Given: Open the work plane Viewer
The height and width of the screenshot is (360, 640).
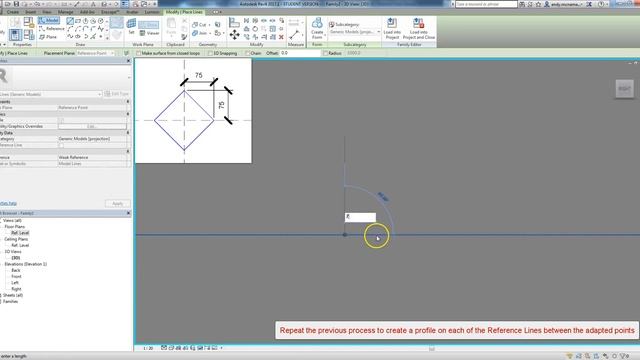Looking at the screenshot, I should tap(149, 33).
